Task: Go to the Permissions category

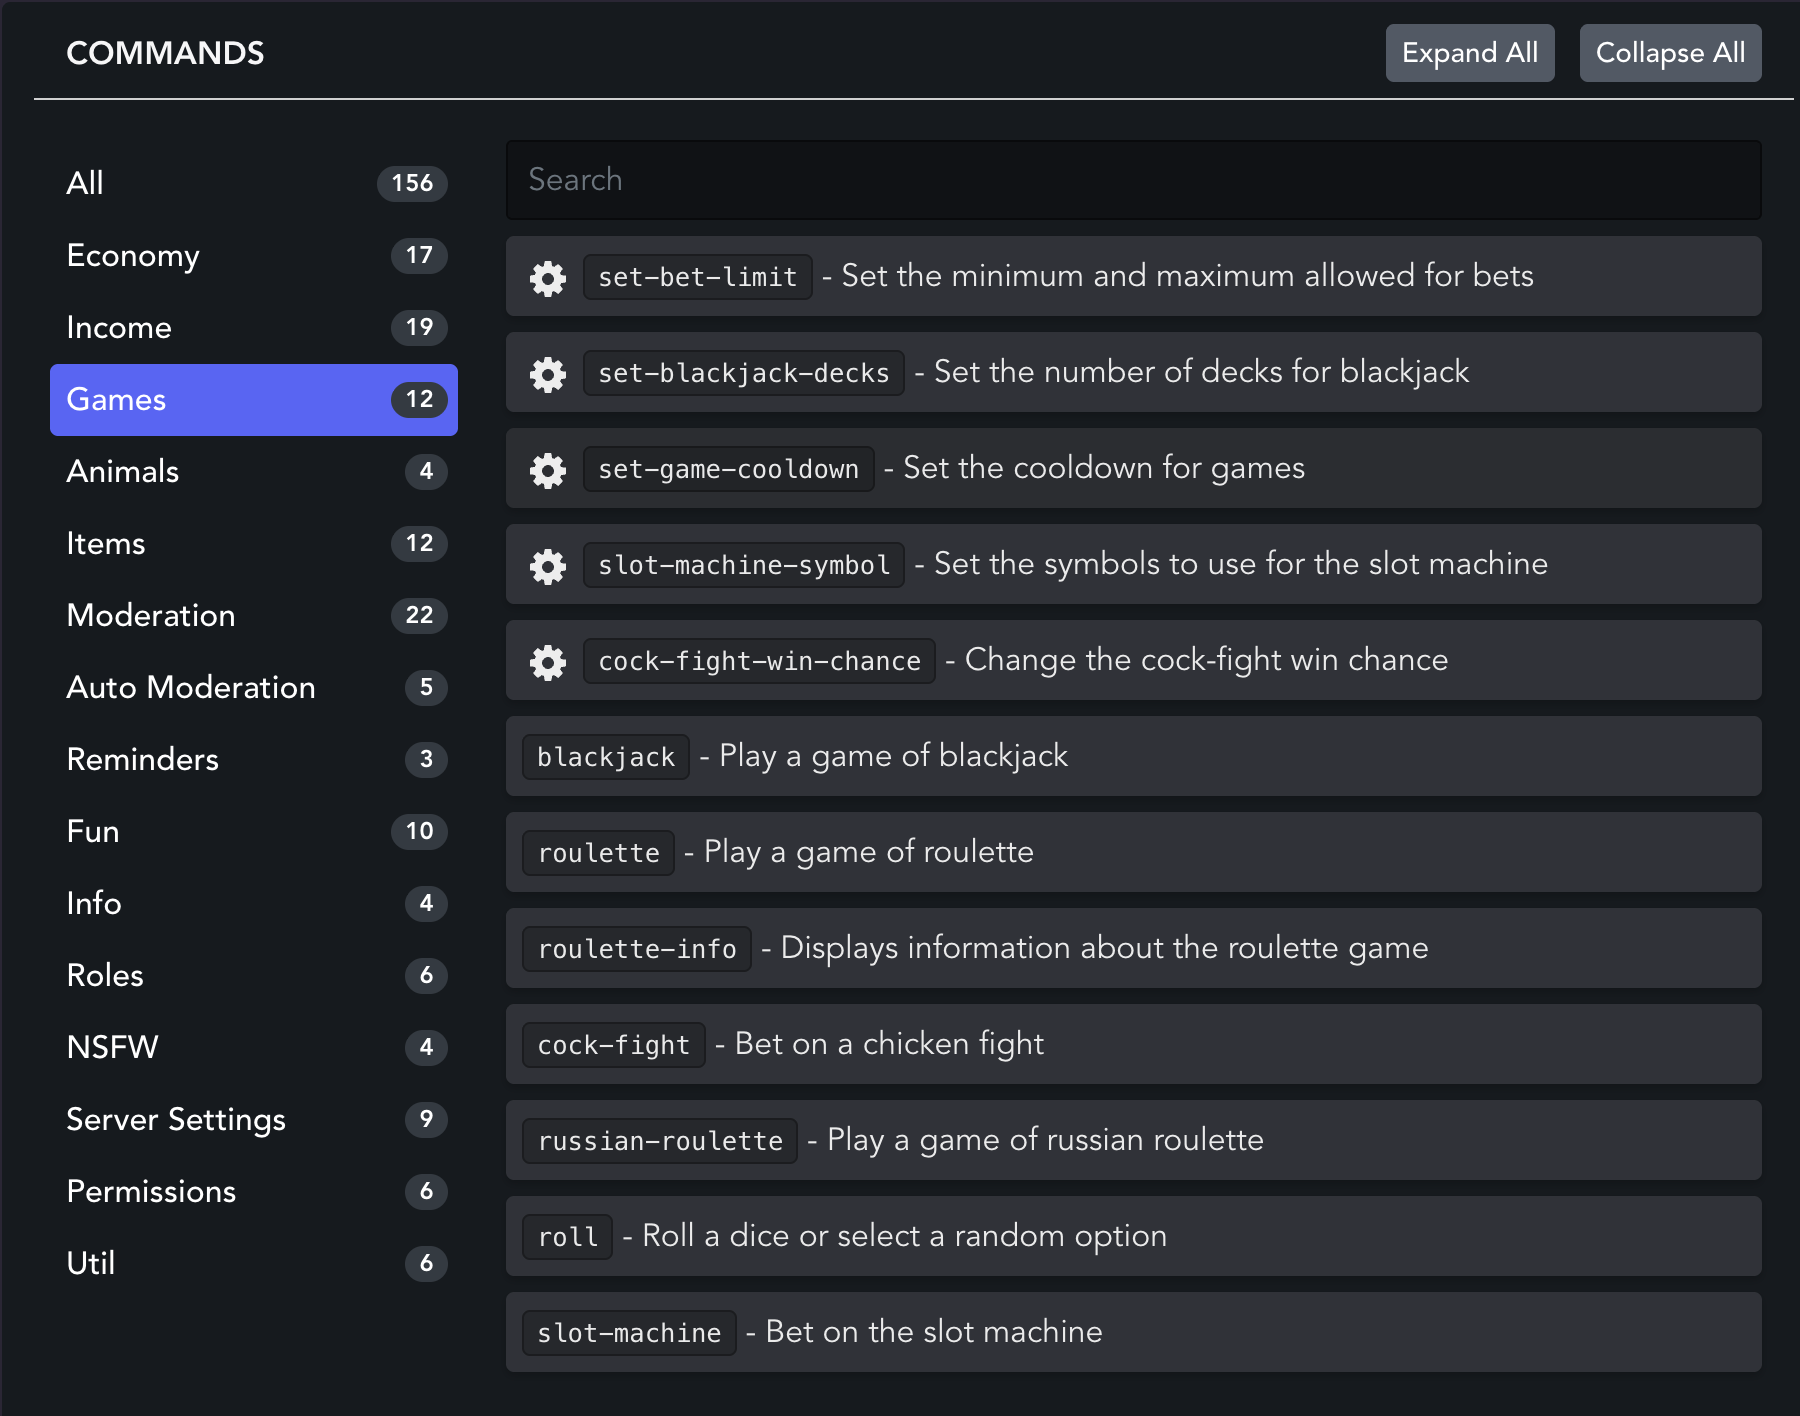Action: click(254, 1192)
